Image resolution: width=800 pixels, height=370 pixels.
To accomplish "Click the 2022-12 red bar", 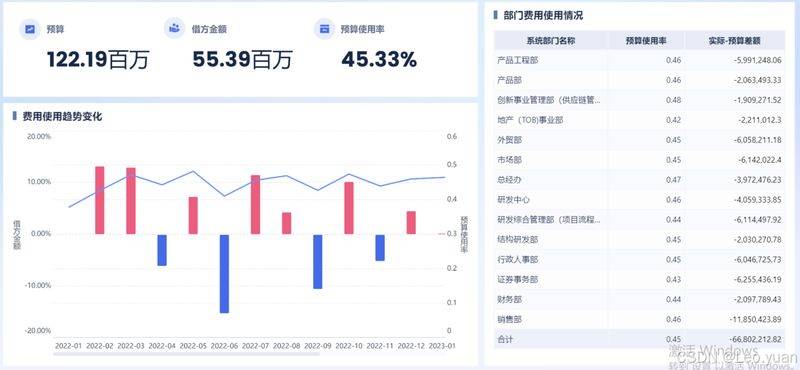I will coord(411,223).
